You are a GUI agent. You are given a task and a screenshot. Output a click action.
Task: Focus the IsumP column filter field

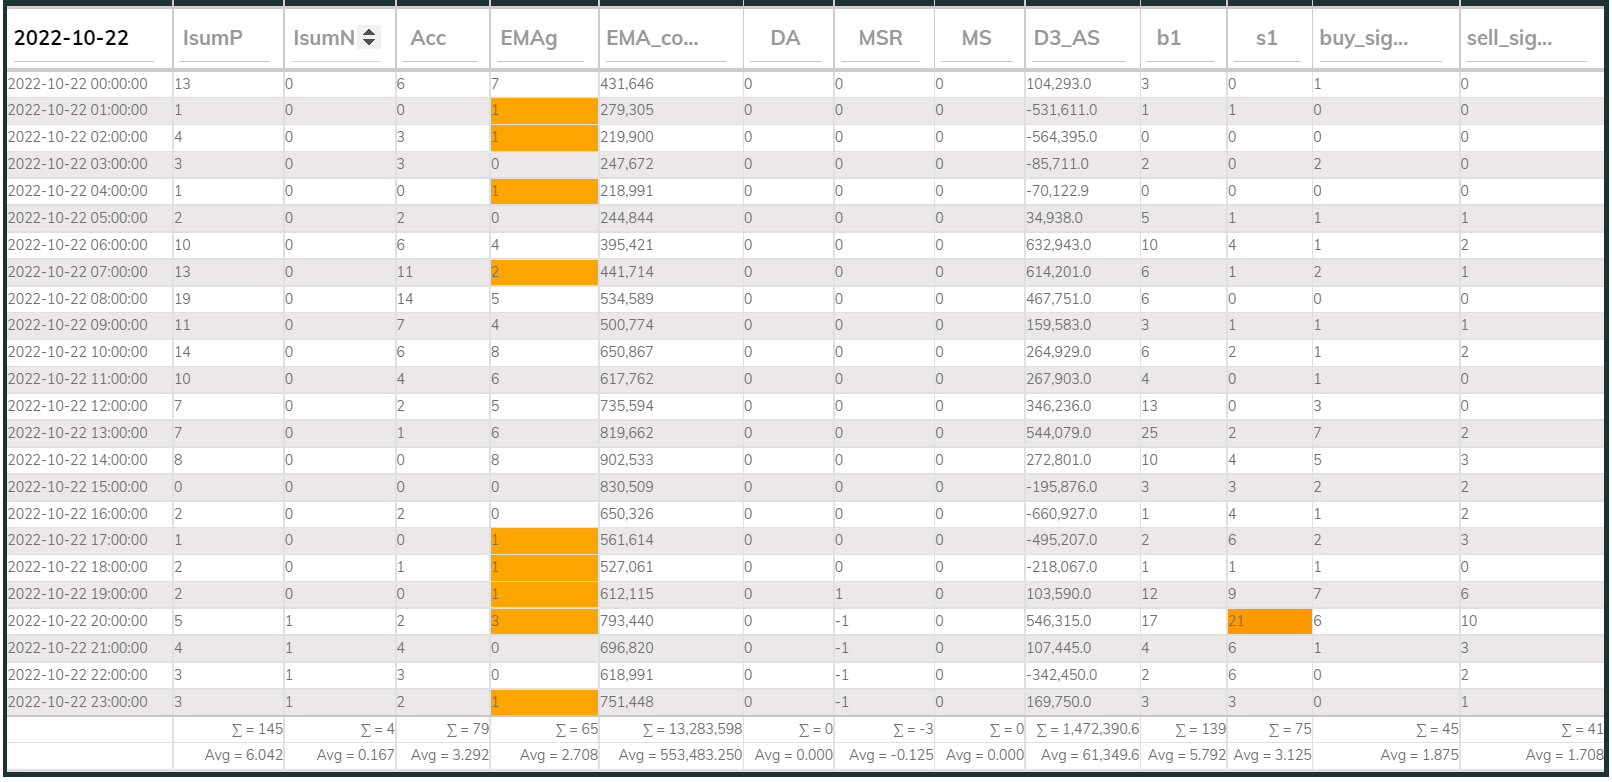point(225,38)
